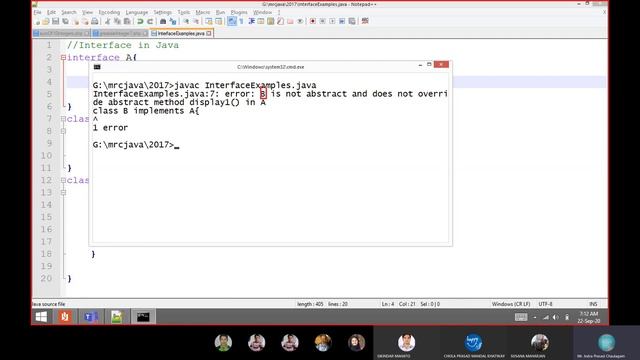
Task: Open Windows (CR LF) line ending selector
Action: (x=511, y=304)
